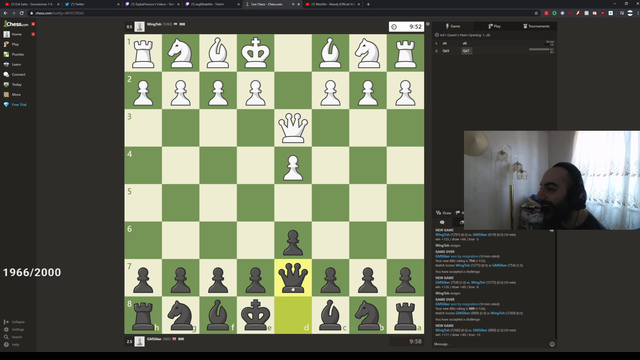Collapse the left sidebar
The width and height of the screenshot is (640, 360).
[14, 322]
